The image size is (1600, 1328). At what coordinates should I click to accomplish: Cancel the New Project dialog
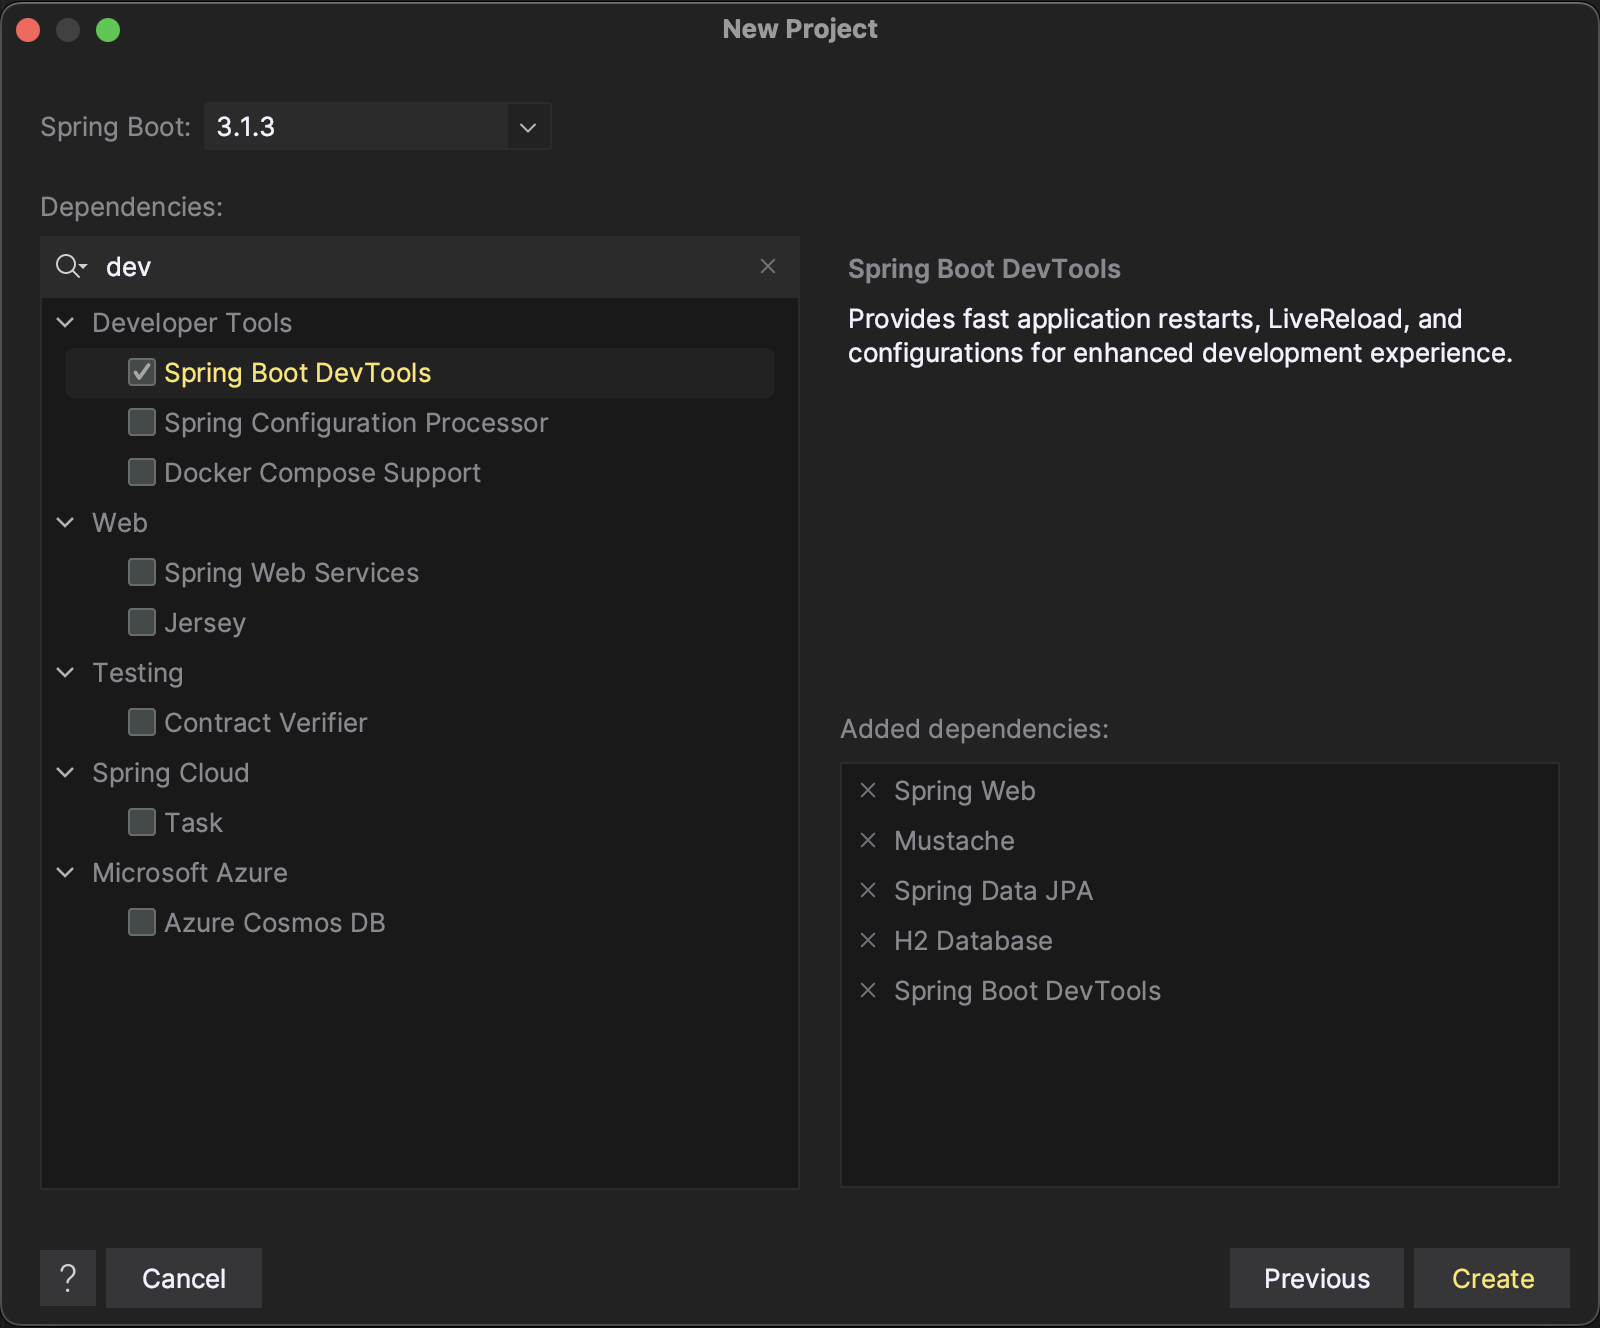point(184,1278)
